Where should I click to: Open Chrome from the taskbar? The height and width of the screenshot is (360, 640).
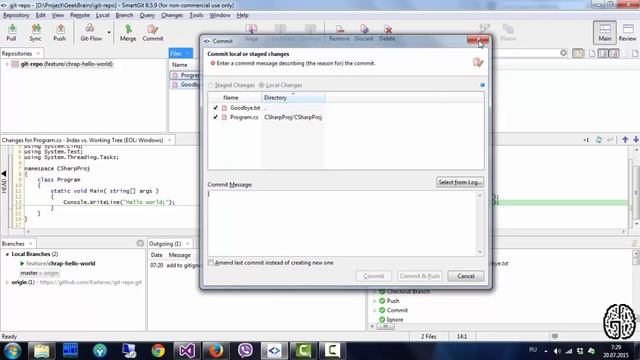158,350
